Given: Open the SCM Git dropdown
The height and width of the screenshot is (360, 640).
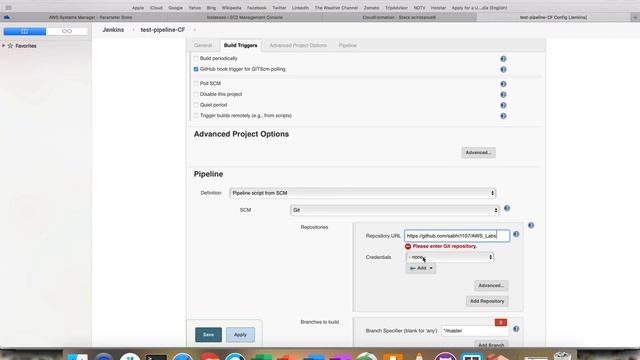Looking at the screenshot, I should (395, 210).
